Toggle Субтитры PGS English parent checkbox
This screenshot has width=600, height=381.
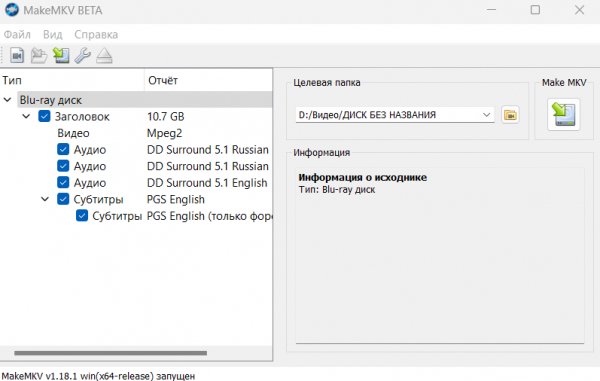[63, 199]
